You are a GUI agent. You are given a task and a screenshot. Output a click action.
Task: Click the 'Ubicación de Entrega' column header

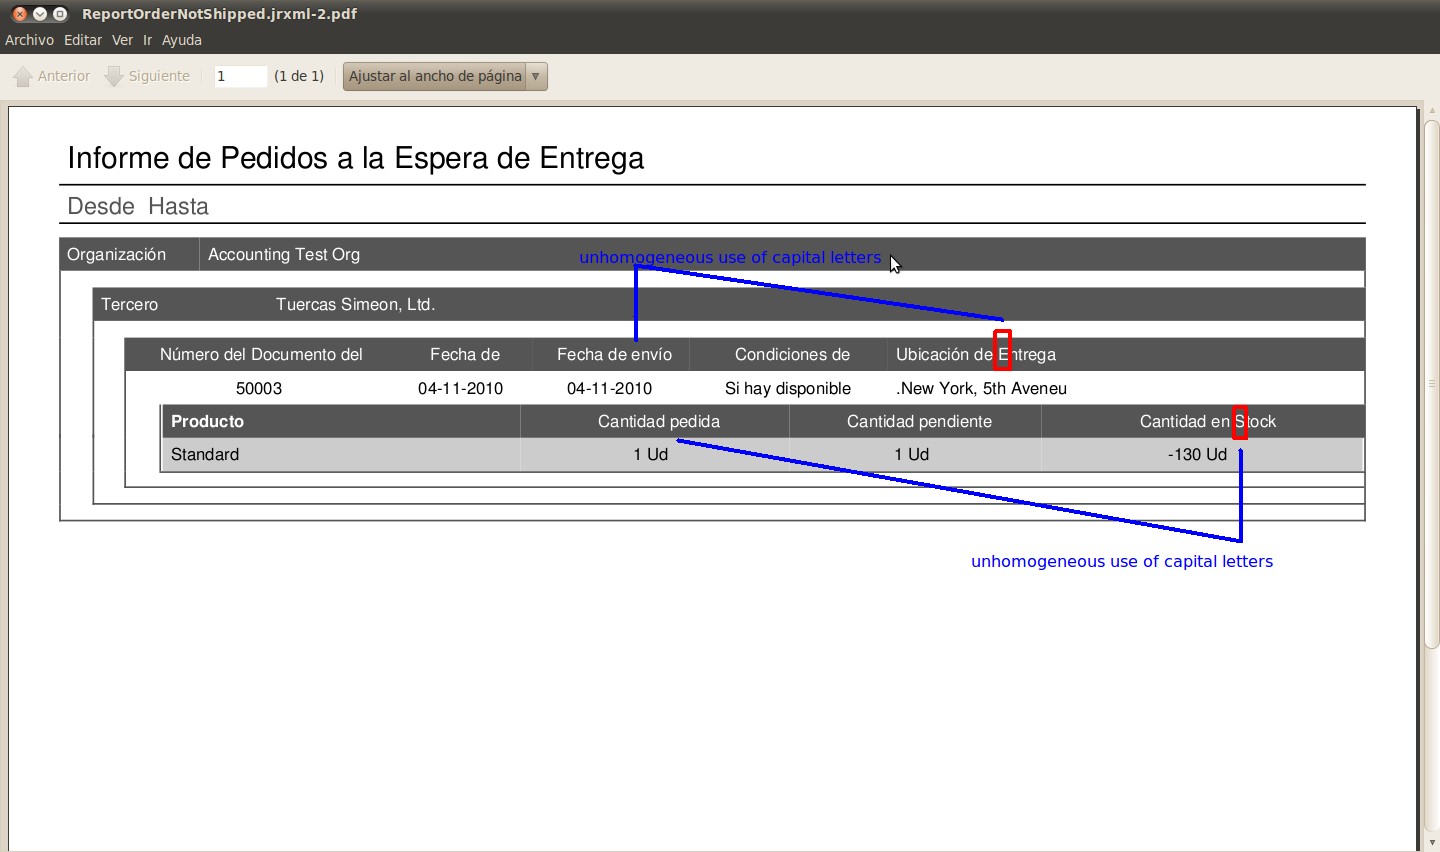pos(976,354)
